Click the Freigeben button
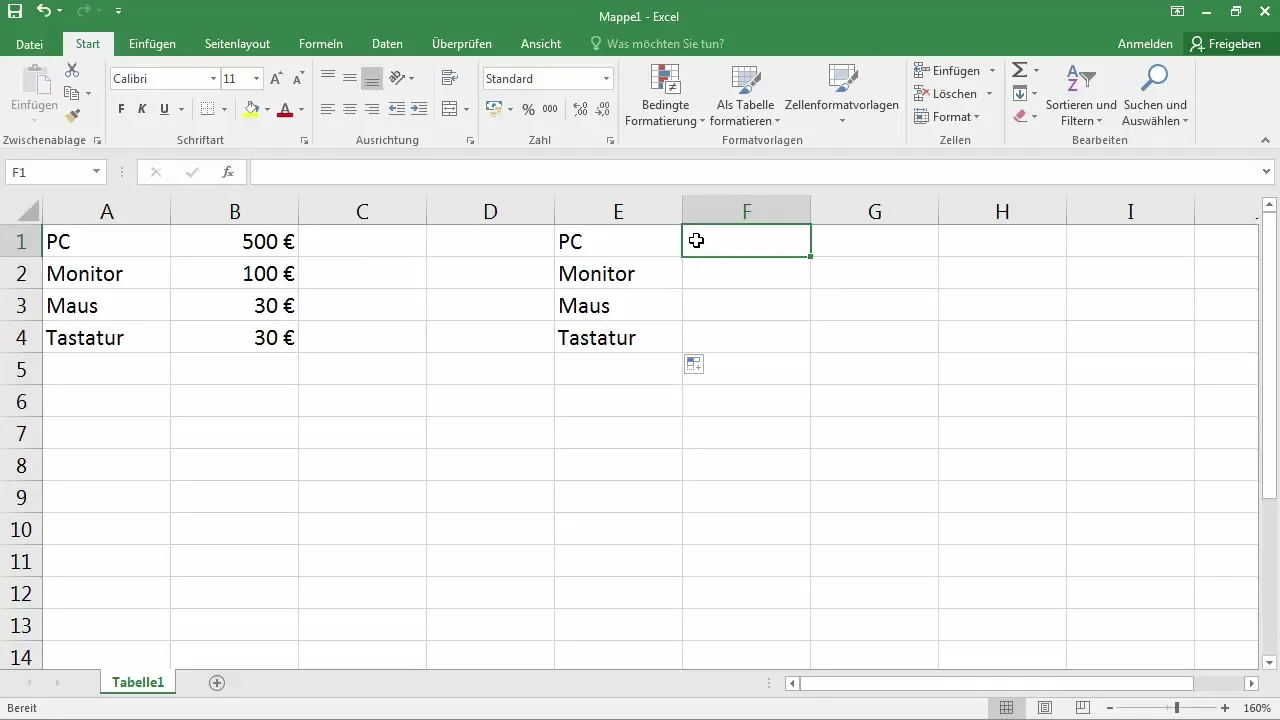1280x720 pixels. 1227,44
